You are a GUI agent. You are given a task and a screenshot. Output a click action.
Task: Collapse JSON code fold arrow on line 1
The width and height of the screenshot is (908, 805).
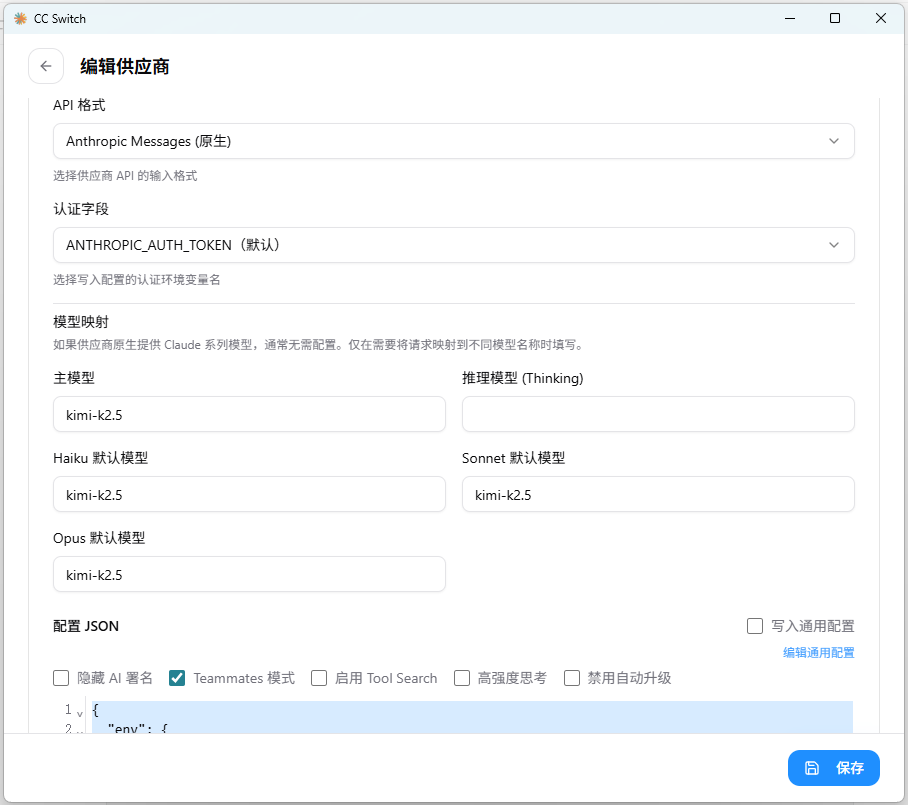pyautogui.click(x=80, y=712)
